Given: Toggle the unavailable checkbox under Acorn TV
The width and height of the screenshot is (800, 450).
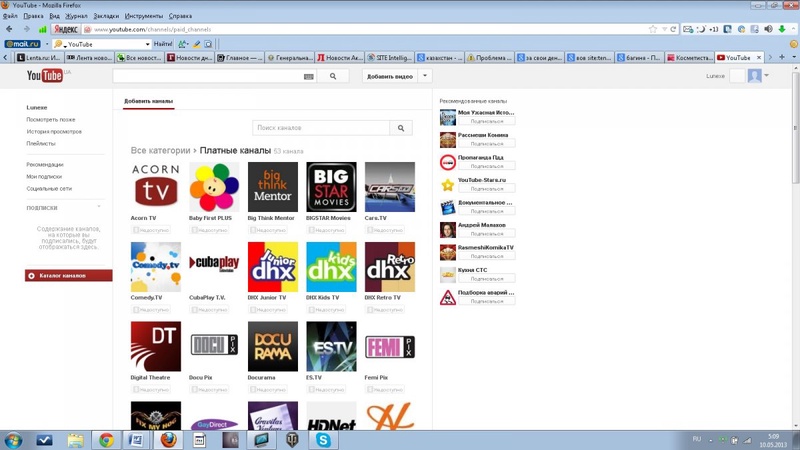Looking at the screenshot, I should click(x=136, y=231).
